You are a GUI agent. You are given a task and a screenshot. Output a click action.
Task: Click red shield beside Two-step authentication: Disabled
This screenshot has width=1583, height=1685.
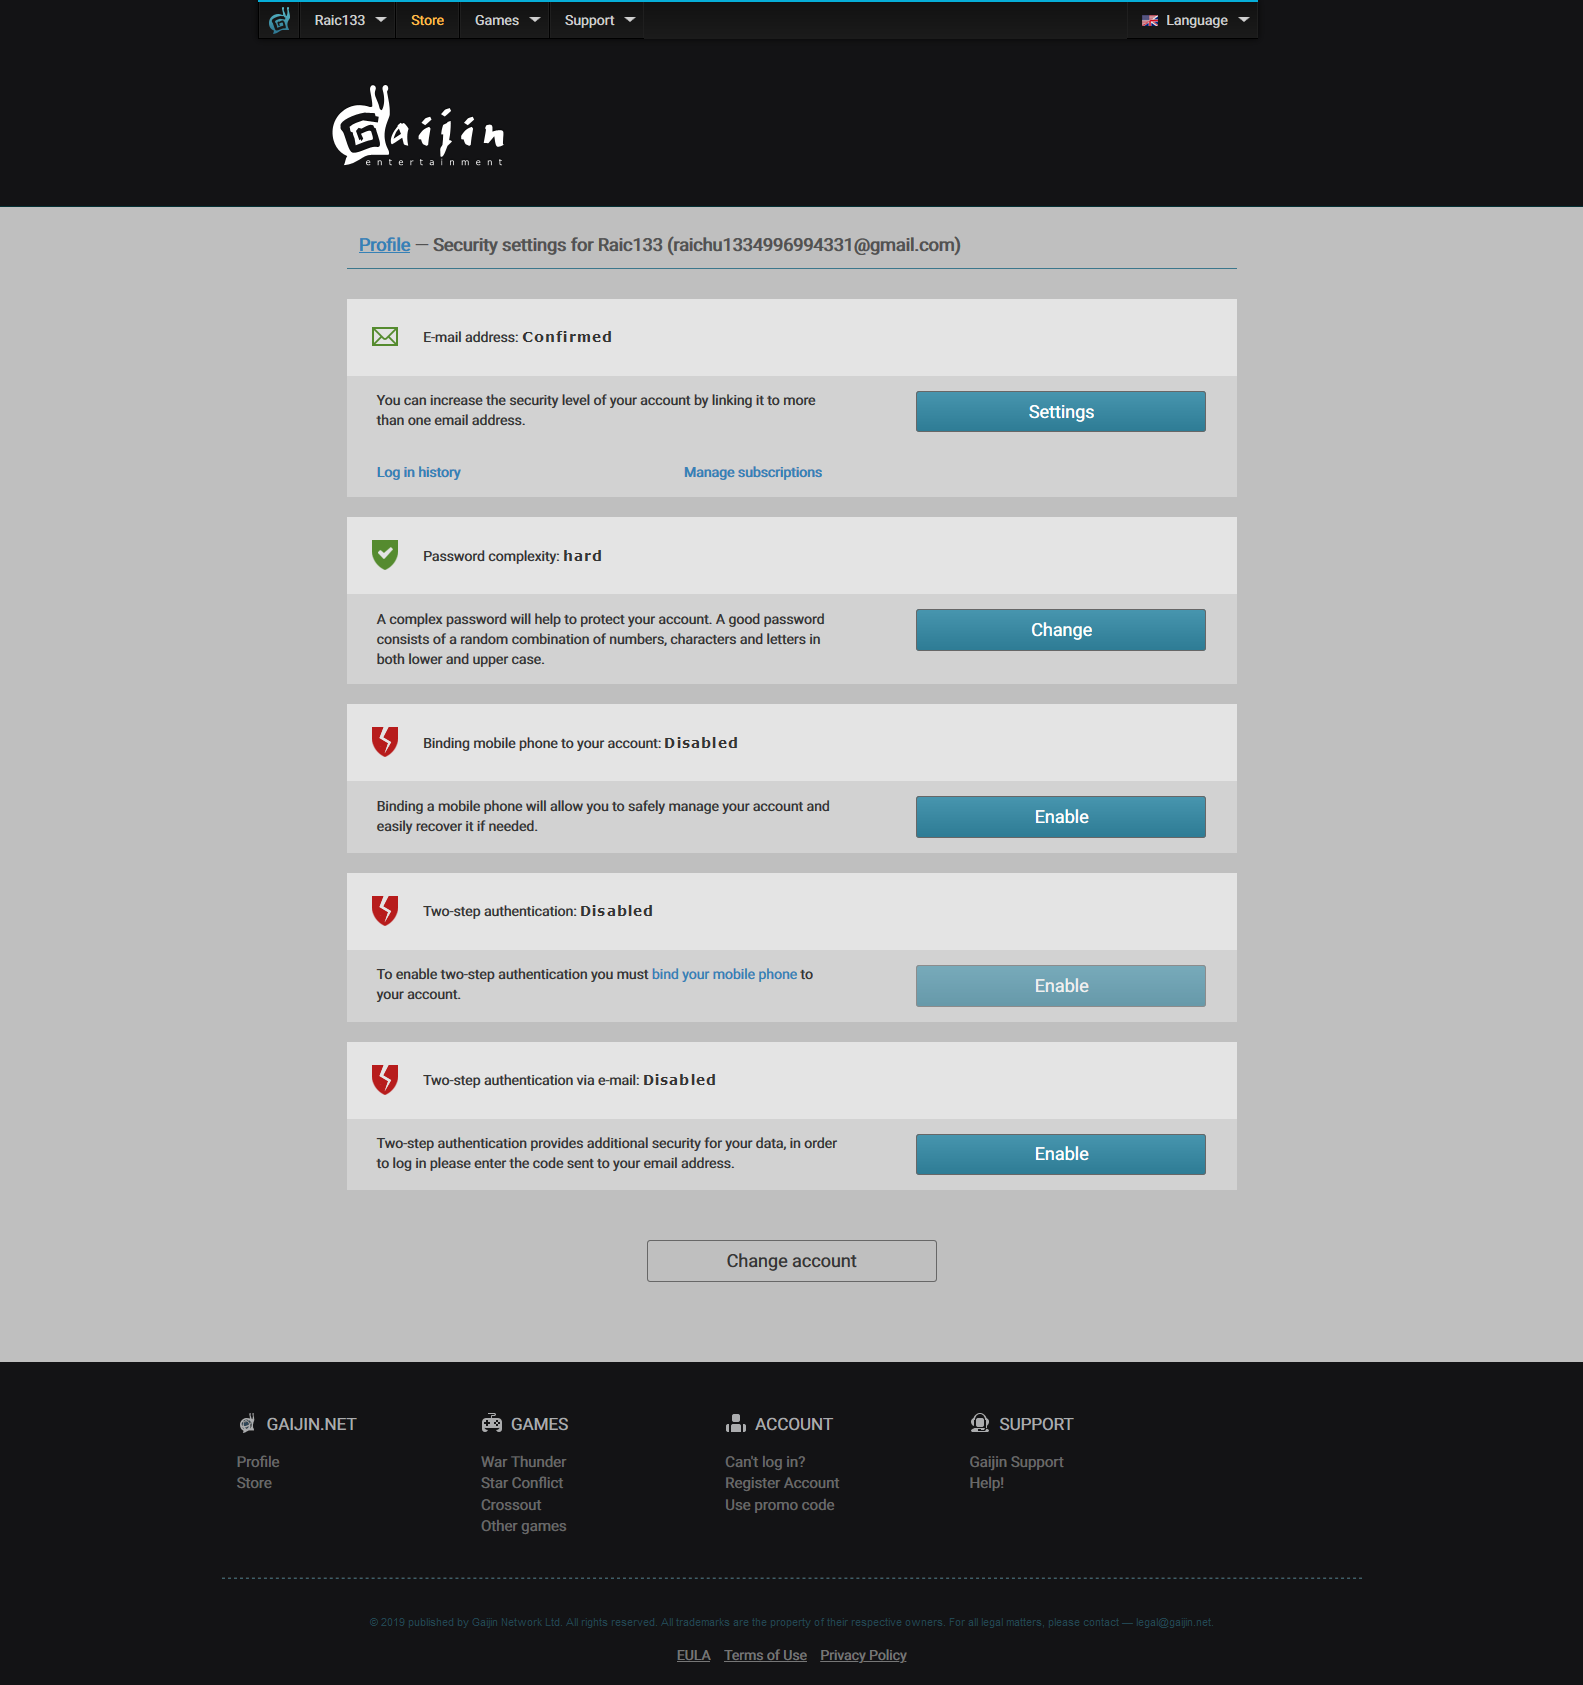click(x=385, y=910)
